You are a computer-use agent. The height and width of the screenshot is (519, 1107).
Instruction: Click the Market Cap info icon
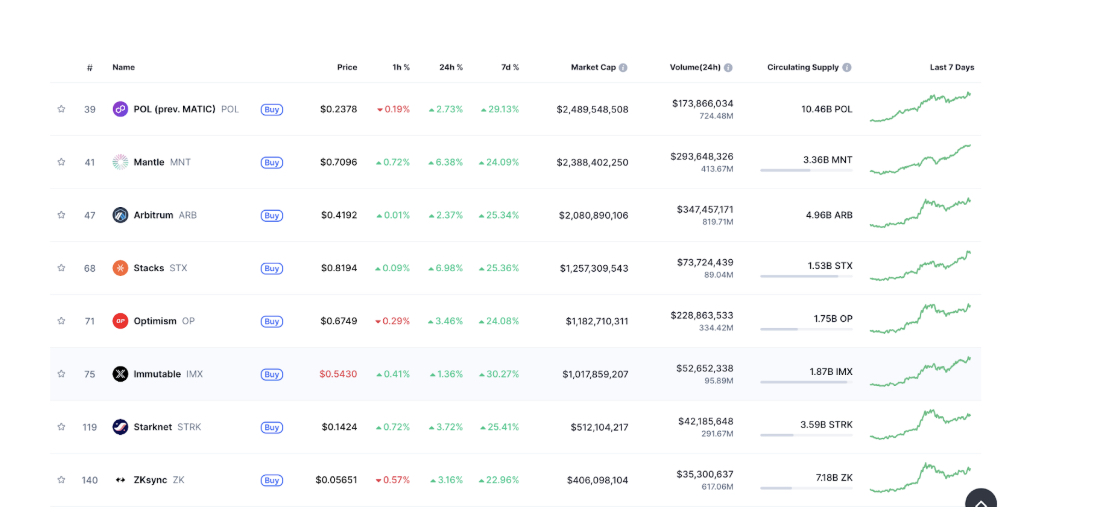tap(623, 68)
